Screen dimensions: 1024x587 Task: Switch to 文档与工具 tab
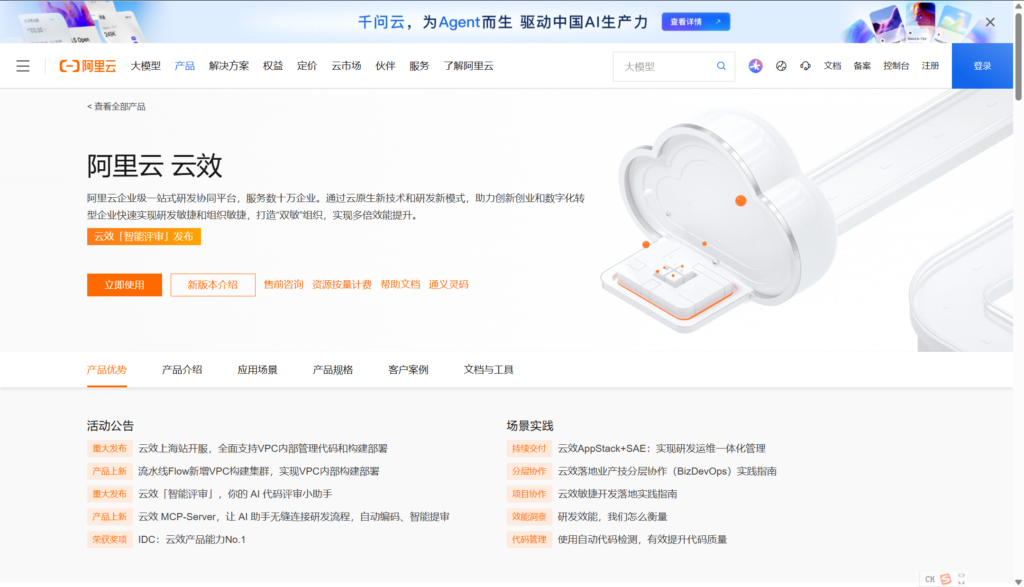[488, 370]
